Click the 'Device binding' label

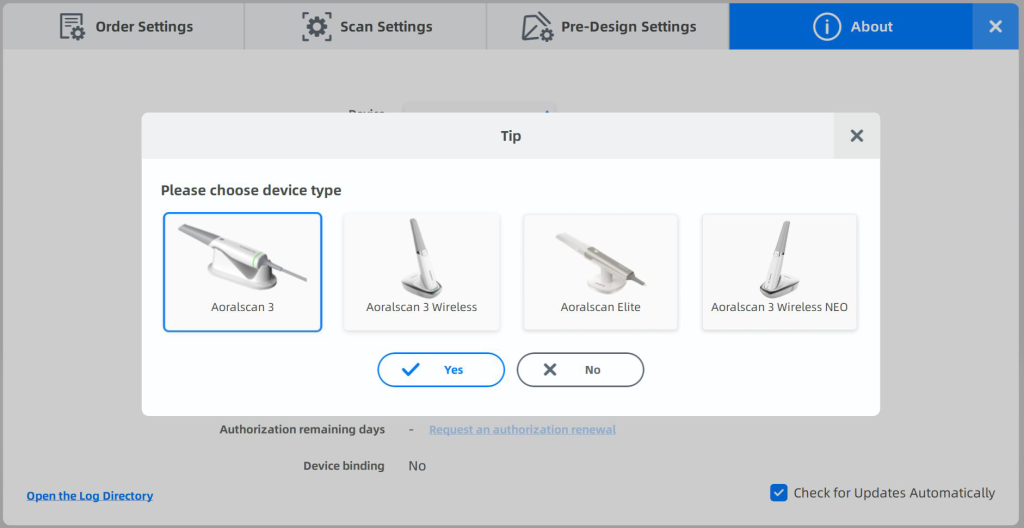pos(344,466)
